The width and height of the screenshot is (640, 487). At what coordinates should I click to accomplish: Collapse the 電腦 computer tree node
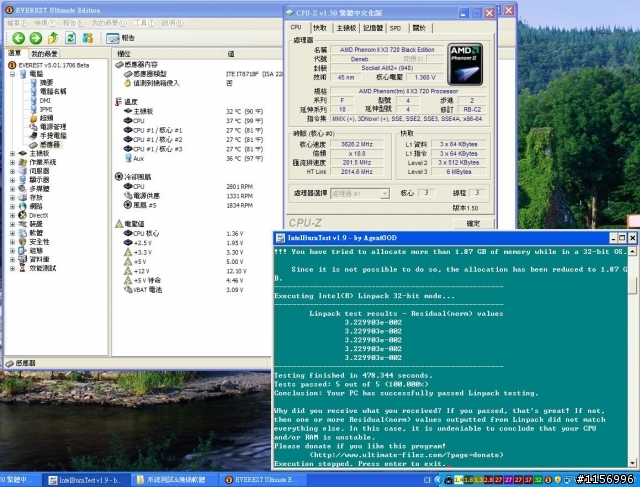[x=12, y=74]
